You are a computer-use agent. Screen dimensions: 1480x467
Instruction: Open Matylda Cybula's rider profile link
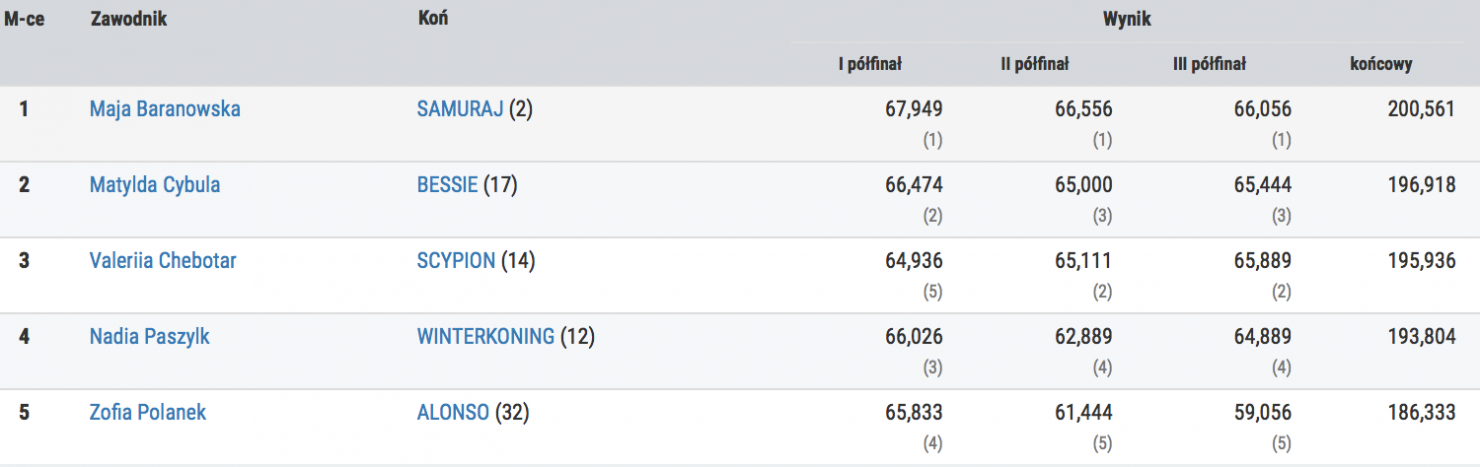(155, 185)
